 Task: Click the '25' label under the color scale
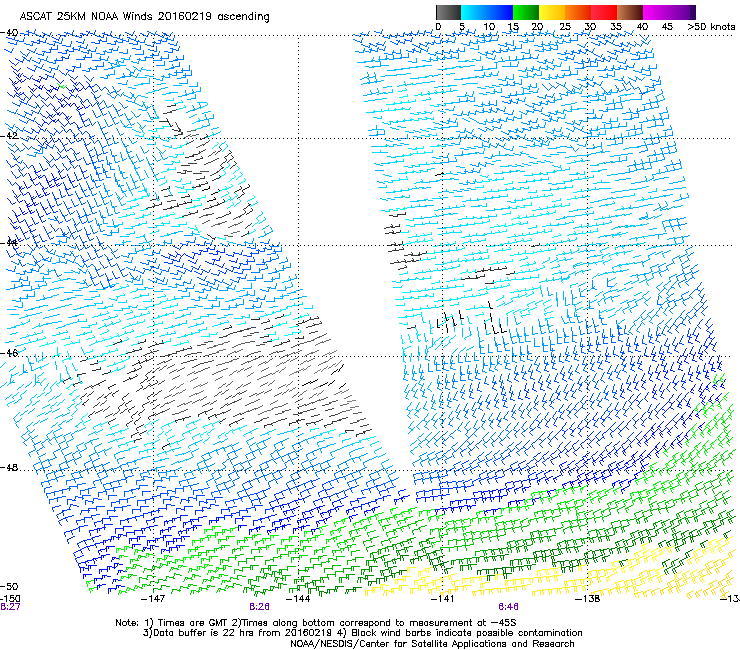pyautogui.click(x=565, y=27)
